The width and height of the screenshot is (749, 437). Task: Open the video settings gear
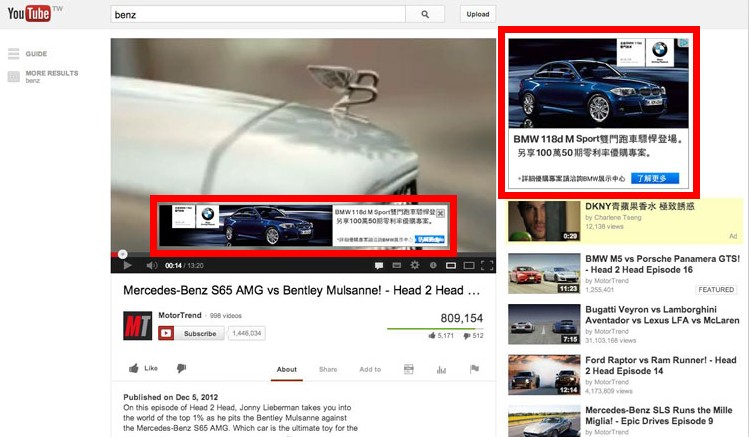[x=415, y=265]
